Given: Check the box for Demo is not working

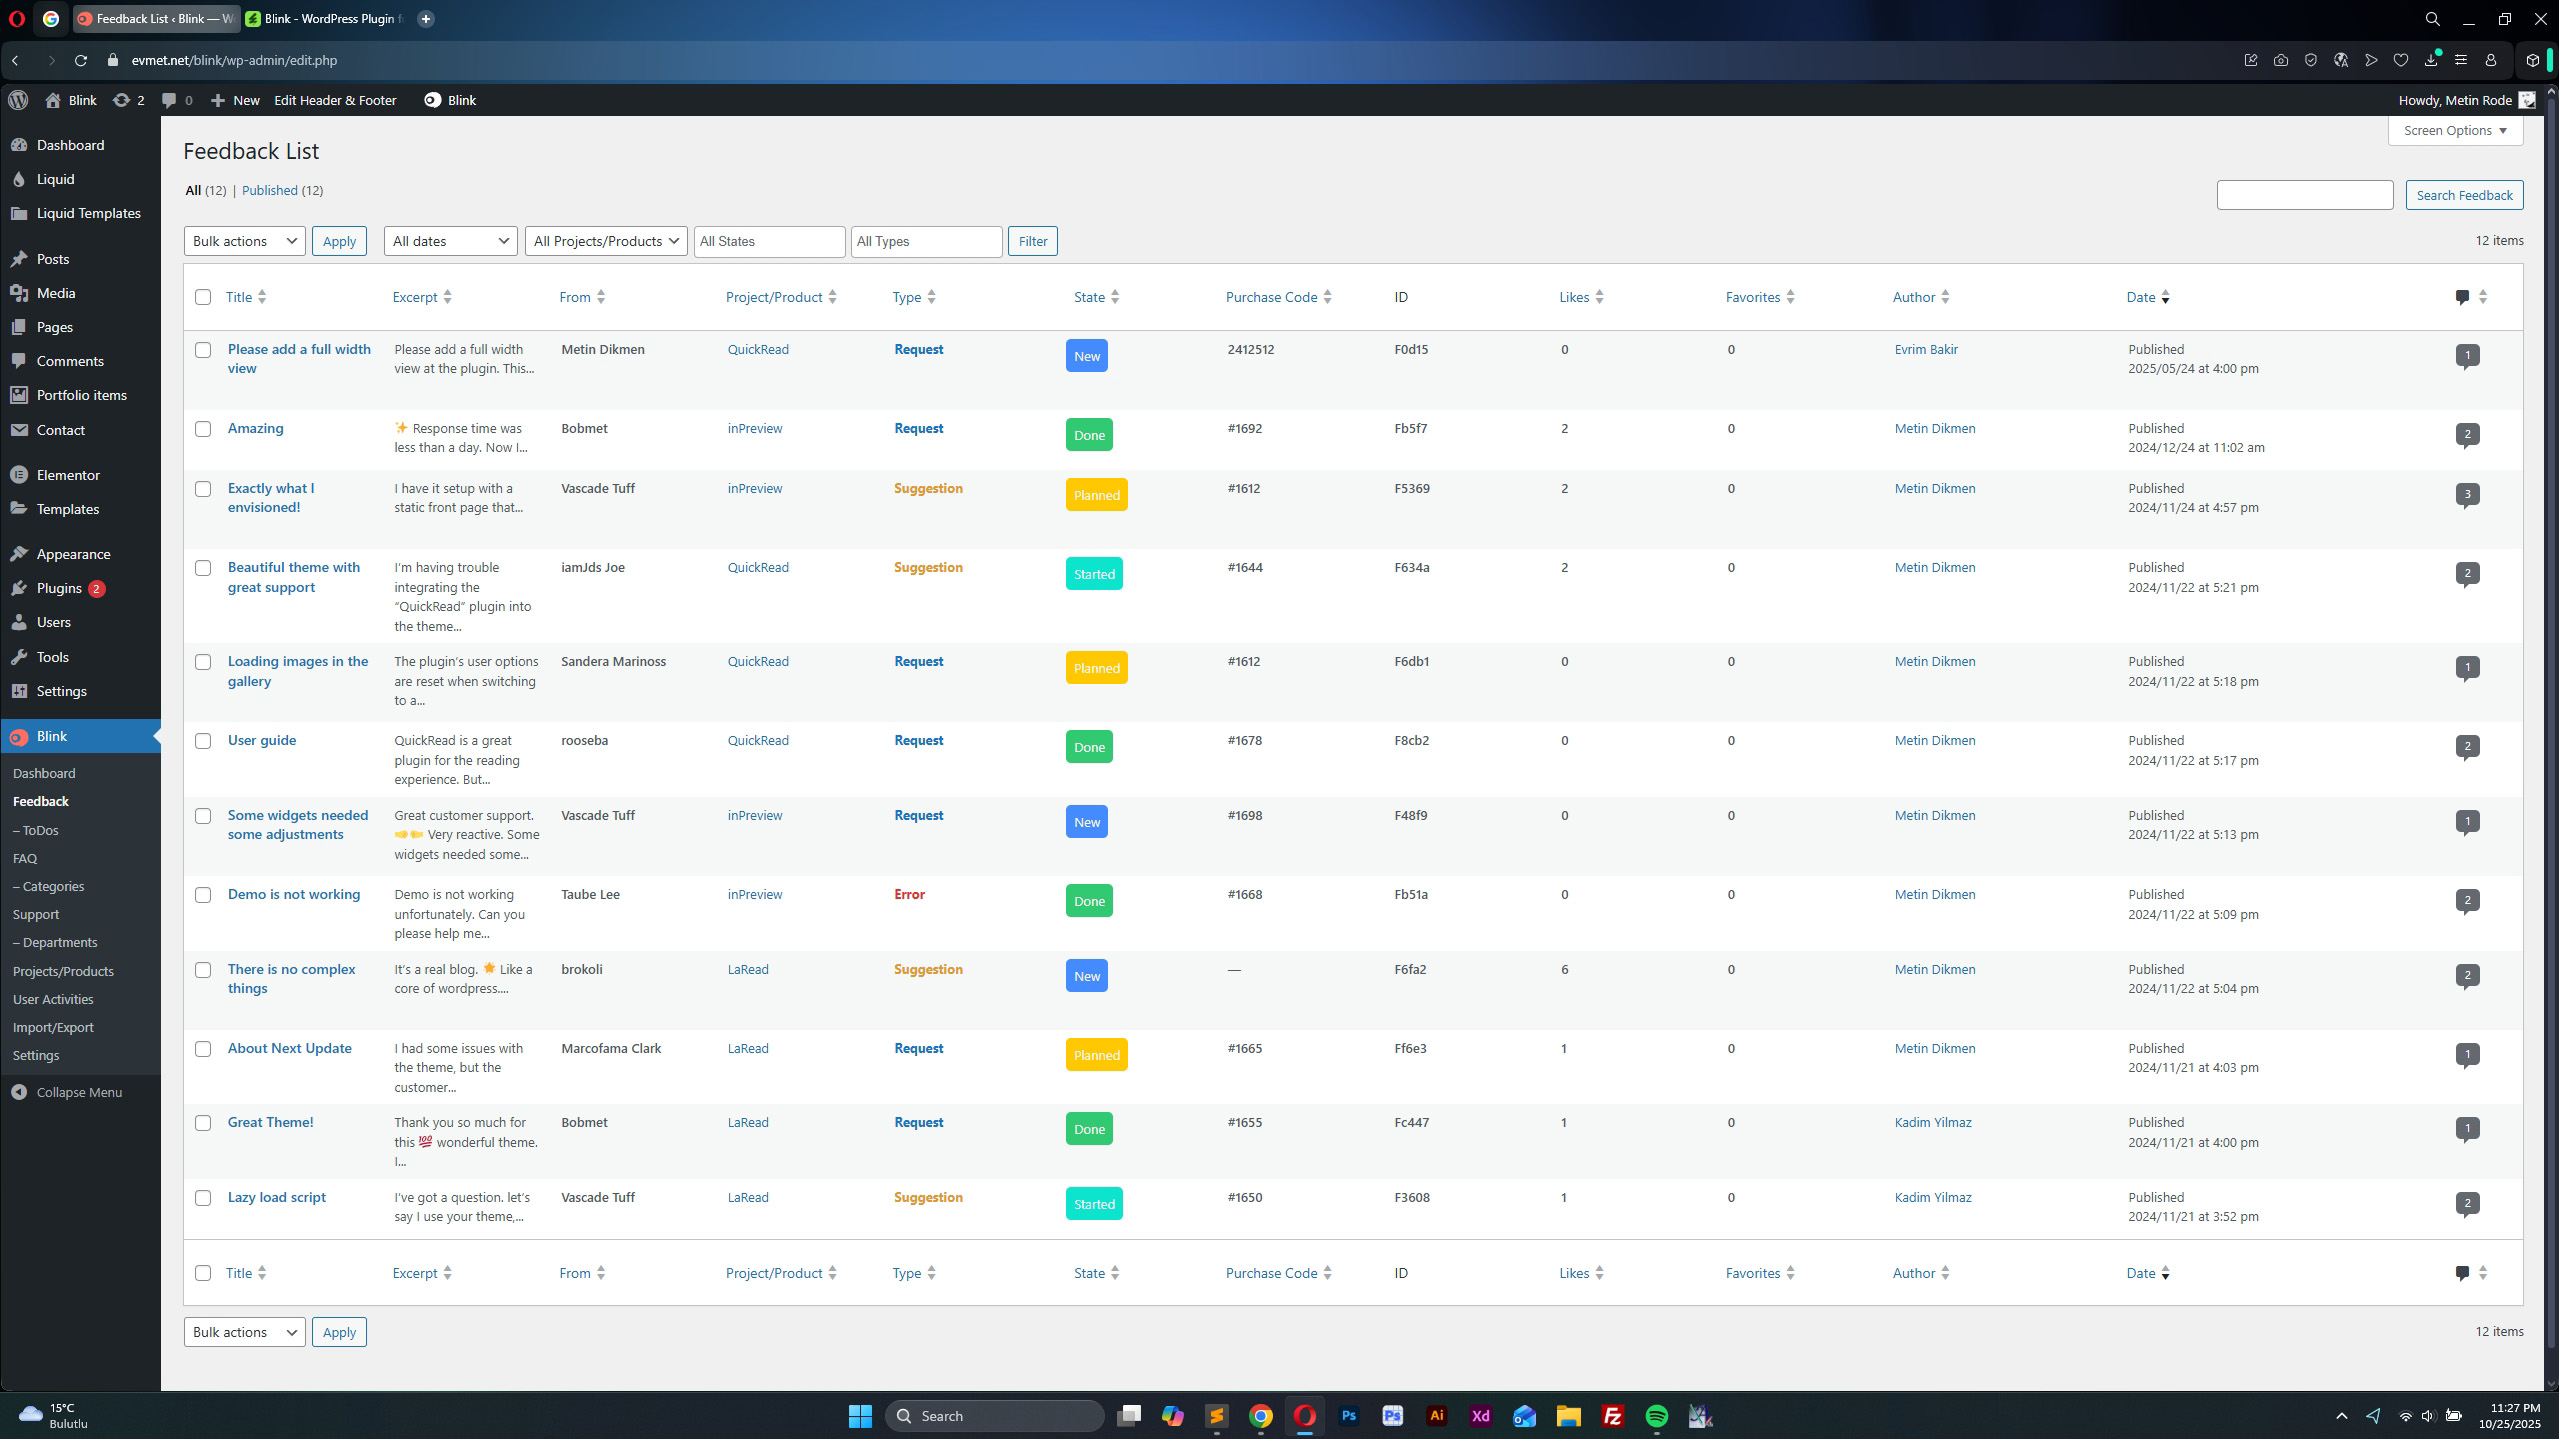Looking at the screenshot, I should (x=203, y=895).
